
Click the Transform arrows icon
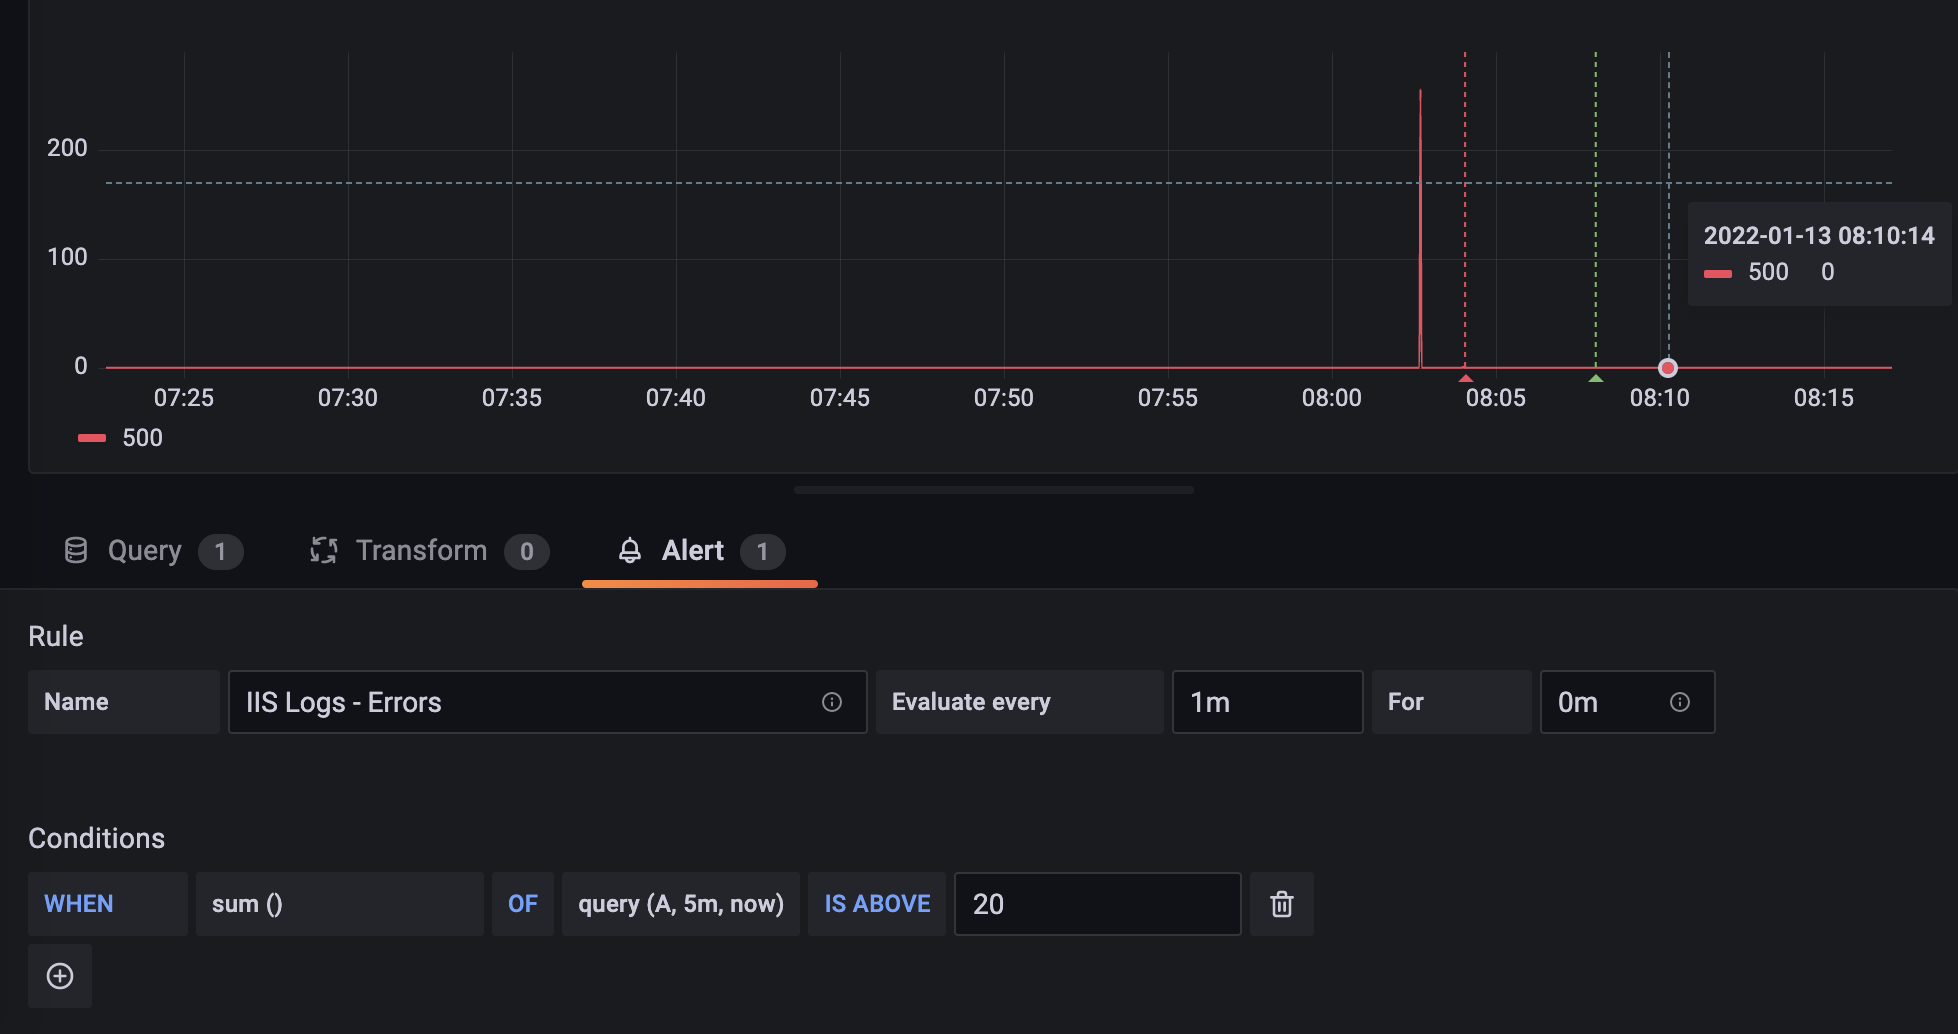coord(325,549)
